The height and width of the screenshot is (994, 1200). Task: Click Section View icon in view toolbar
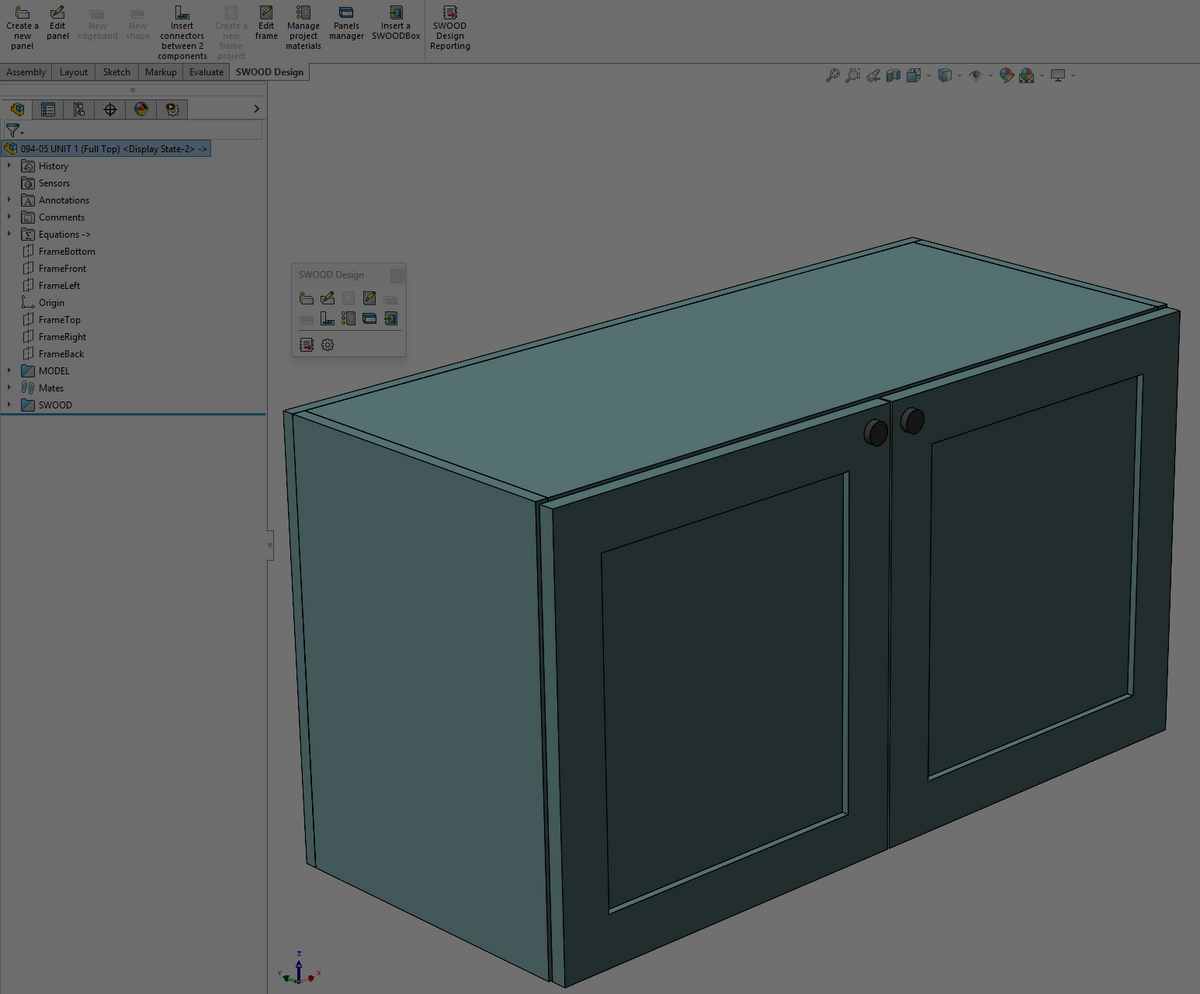pyautogui.click(x=894, y=75)
